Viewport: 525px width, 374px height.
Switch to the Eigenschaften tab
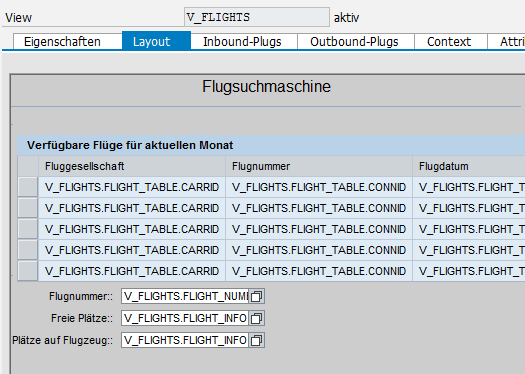pyautogui.click(x=62, y=42)
